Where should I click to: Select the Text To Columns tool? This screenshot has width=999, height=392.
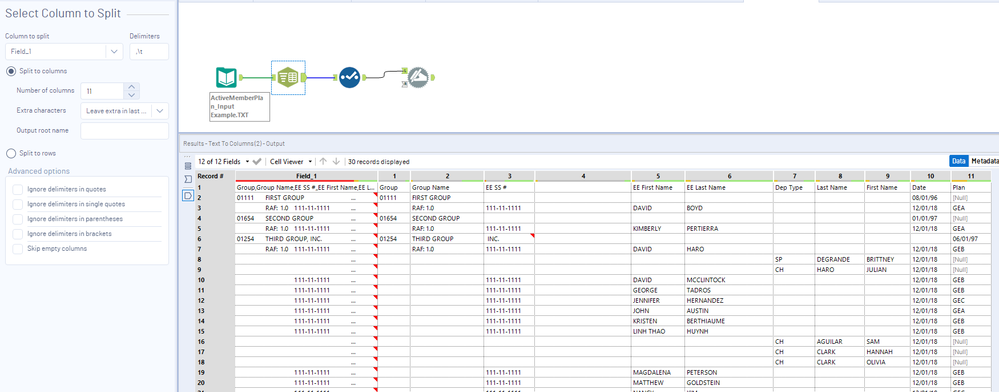pos(289,78)
